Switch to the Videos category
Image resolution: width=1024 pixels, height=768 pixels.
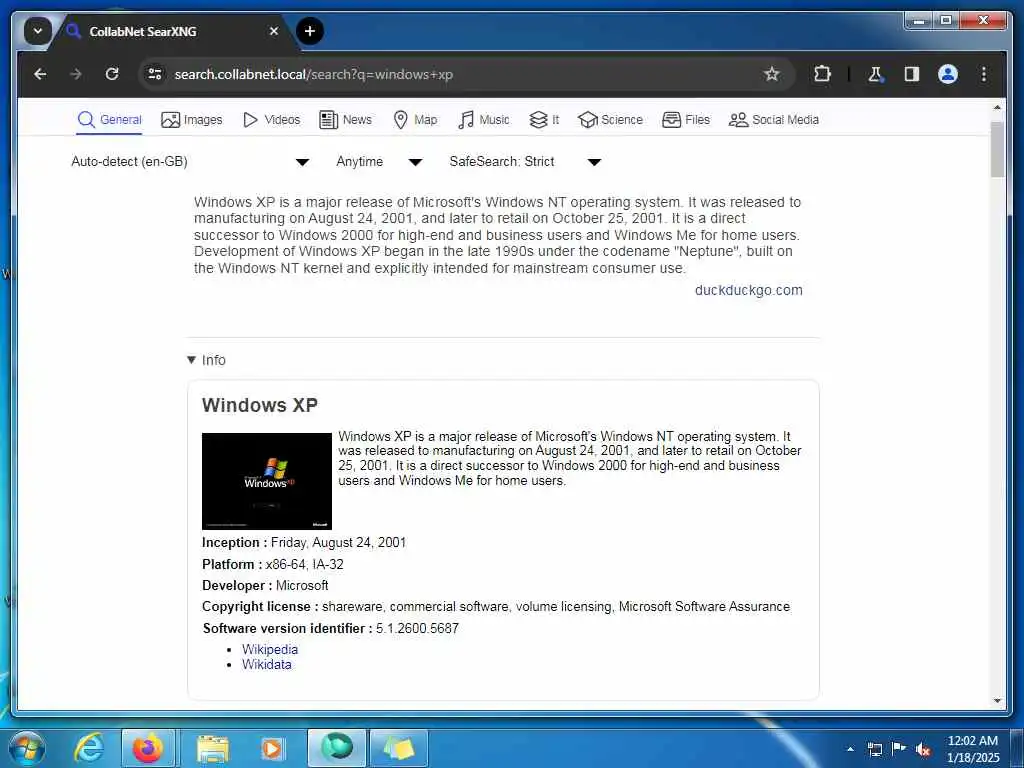tap(271, 120)
